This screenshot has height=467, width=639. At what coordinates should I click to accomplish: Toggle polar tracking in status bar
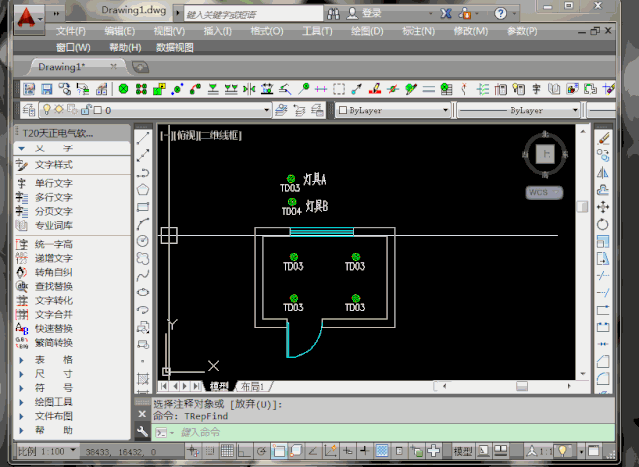point(261,451)
